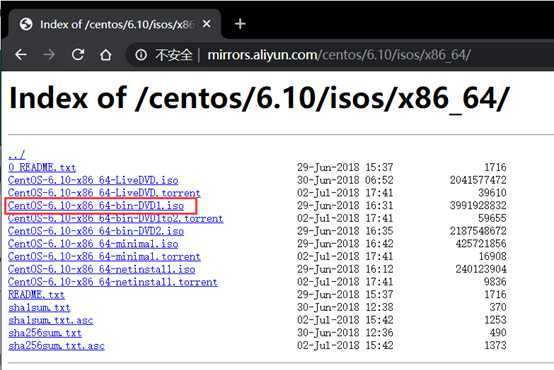
Task: Open the sha256sum.txt link
Action: point(45,333)
